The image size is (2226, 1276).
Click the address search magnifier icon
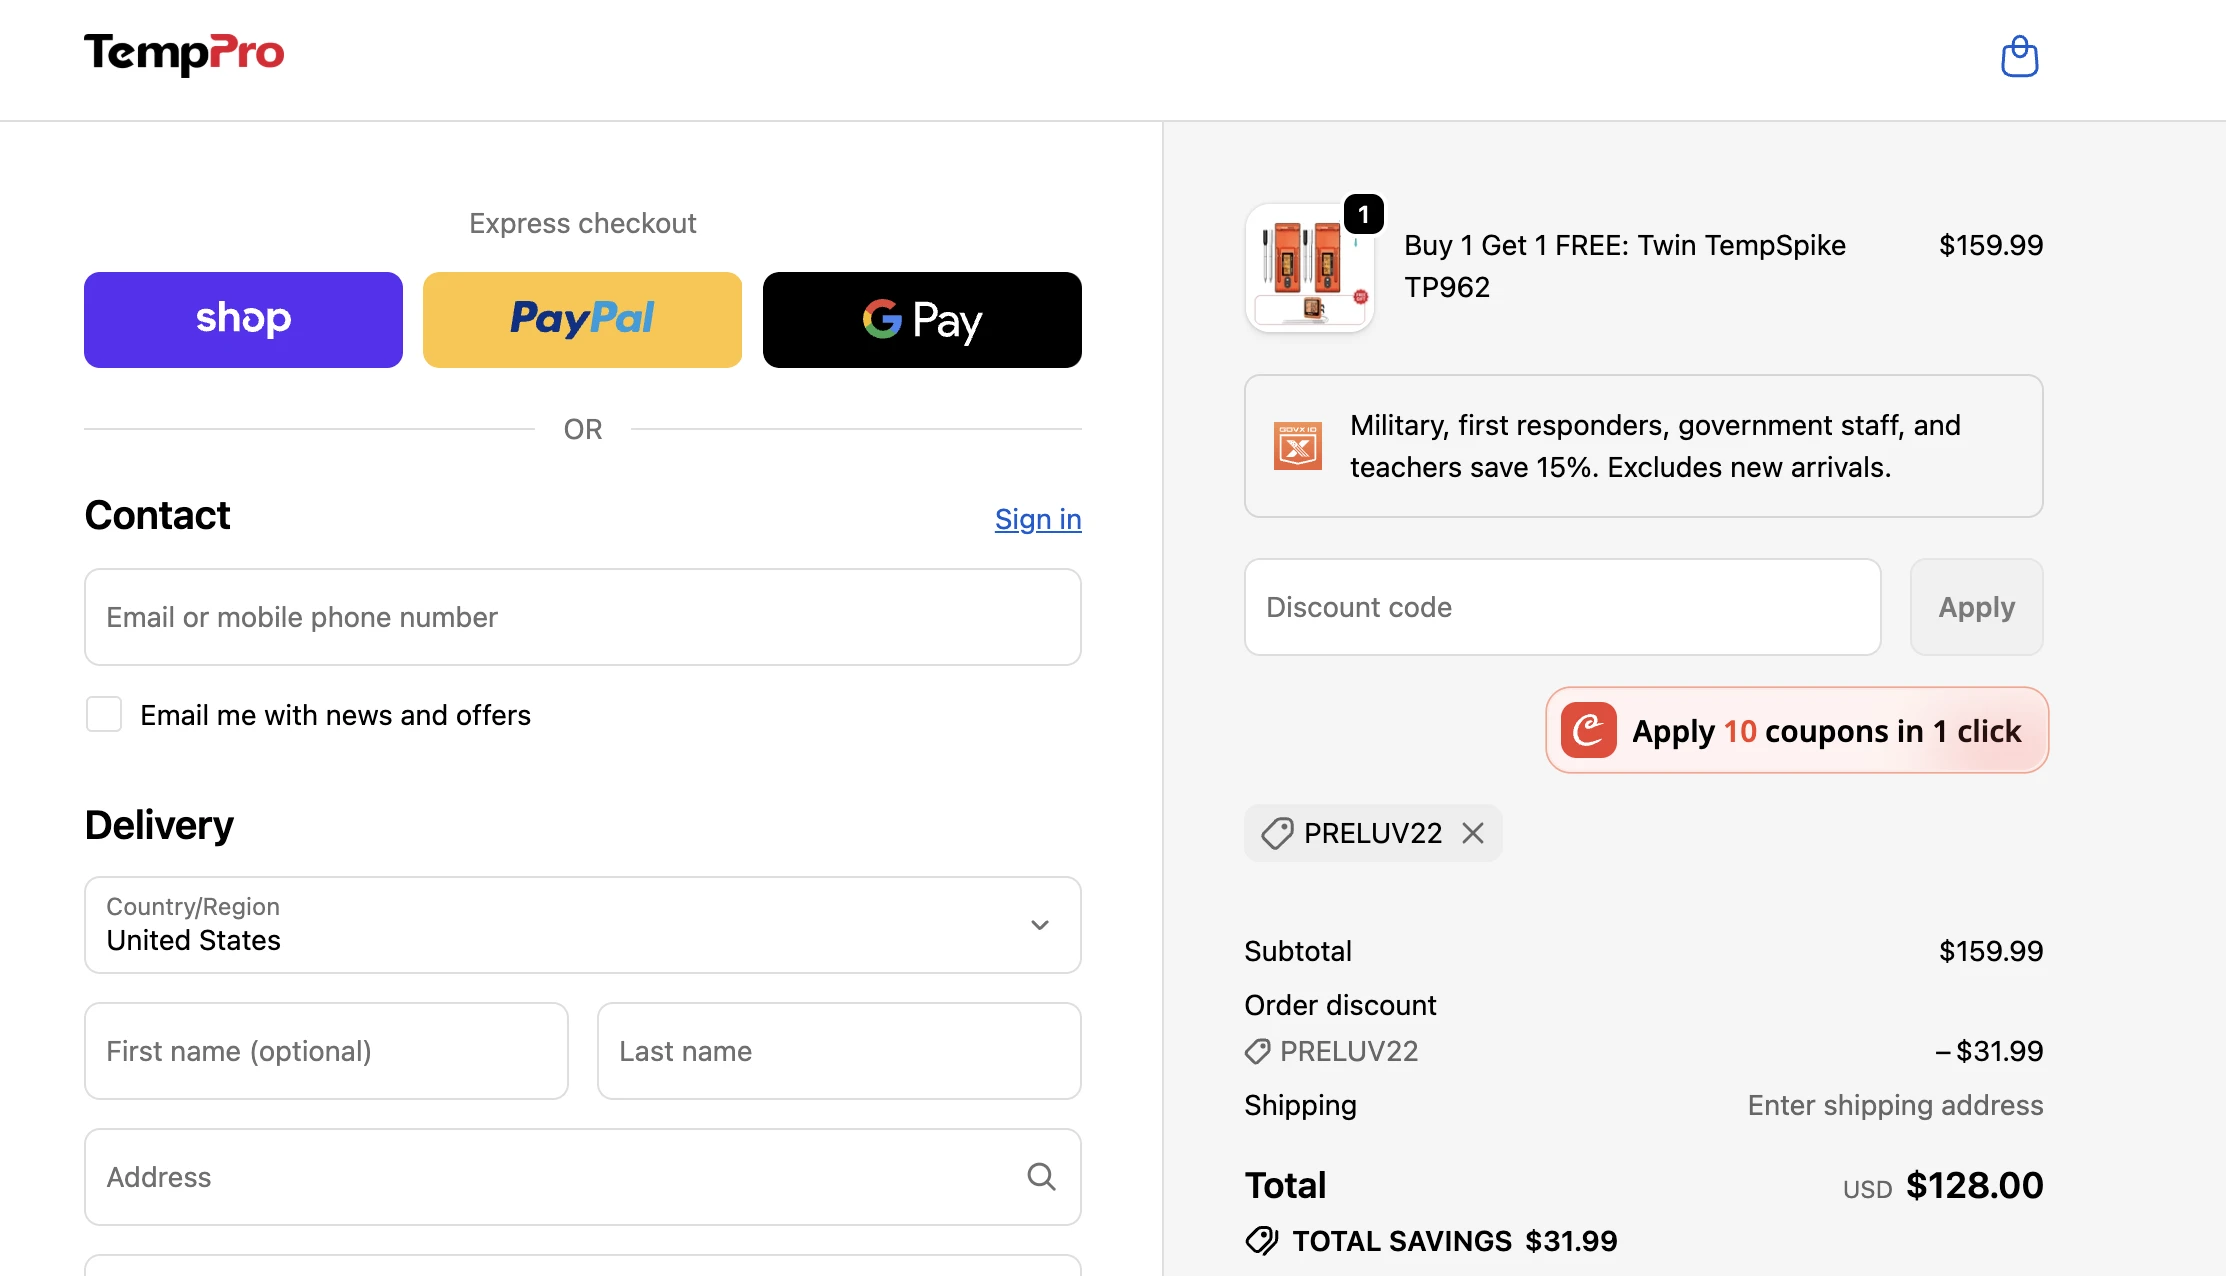(1041, 1177)
